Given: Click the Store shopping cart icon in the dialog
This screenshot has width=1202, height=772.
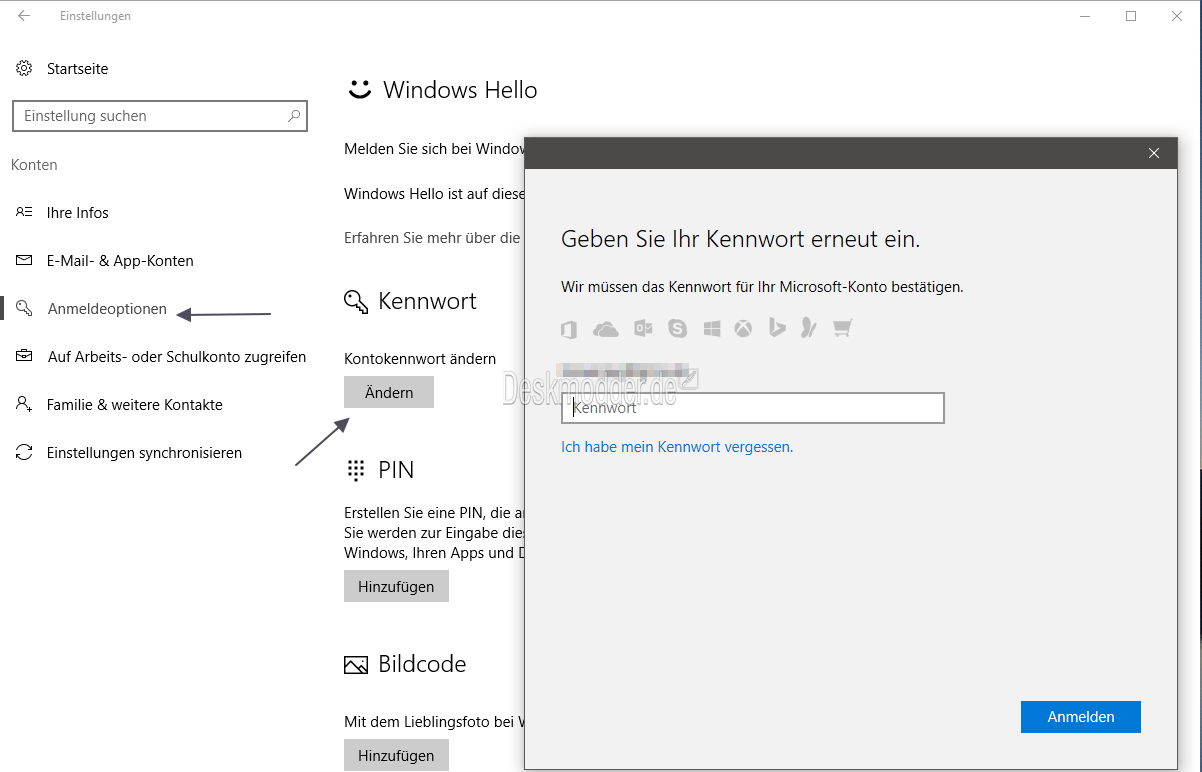Looking at the screenshot, I should click(842, 328).
